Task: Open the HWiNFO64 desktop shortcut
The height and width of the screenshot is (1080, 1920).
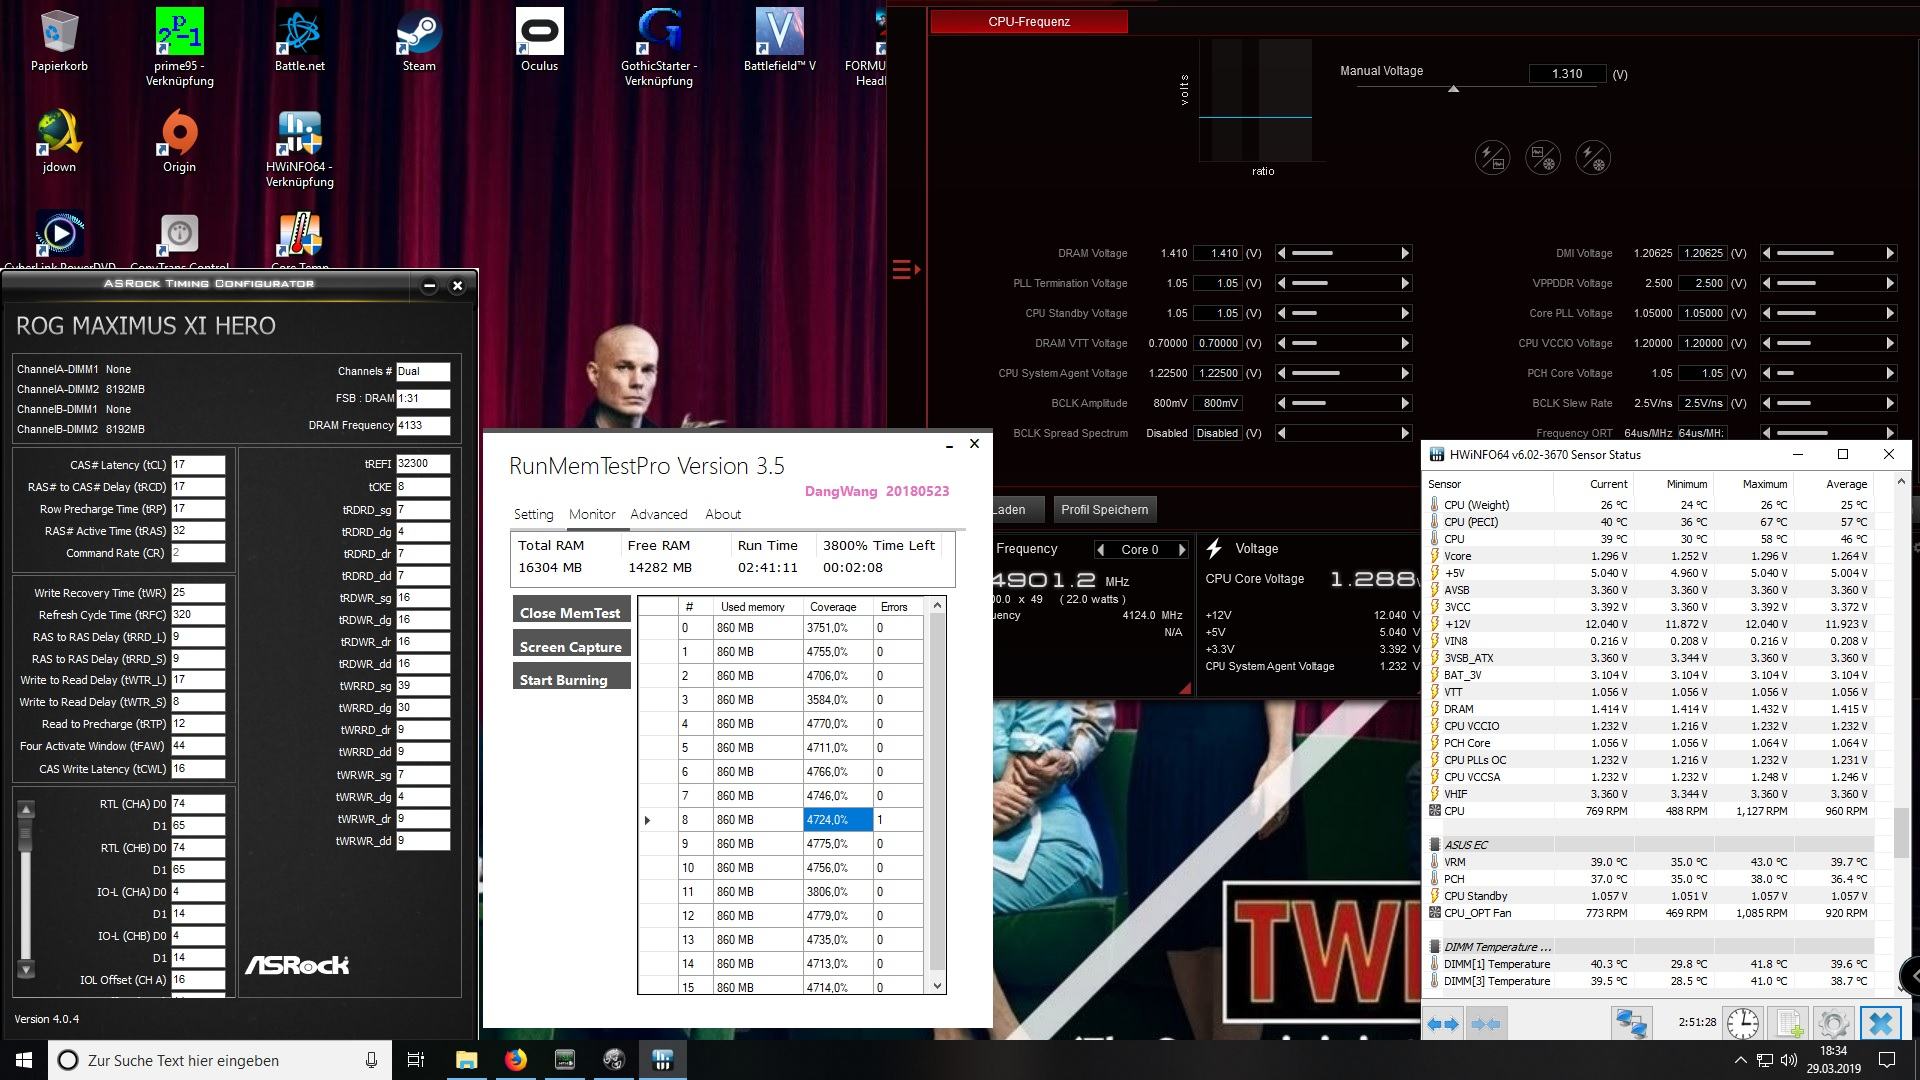Action: coord(299,148)
